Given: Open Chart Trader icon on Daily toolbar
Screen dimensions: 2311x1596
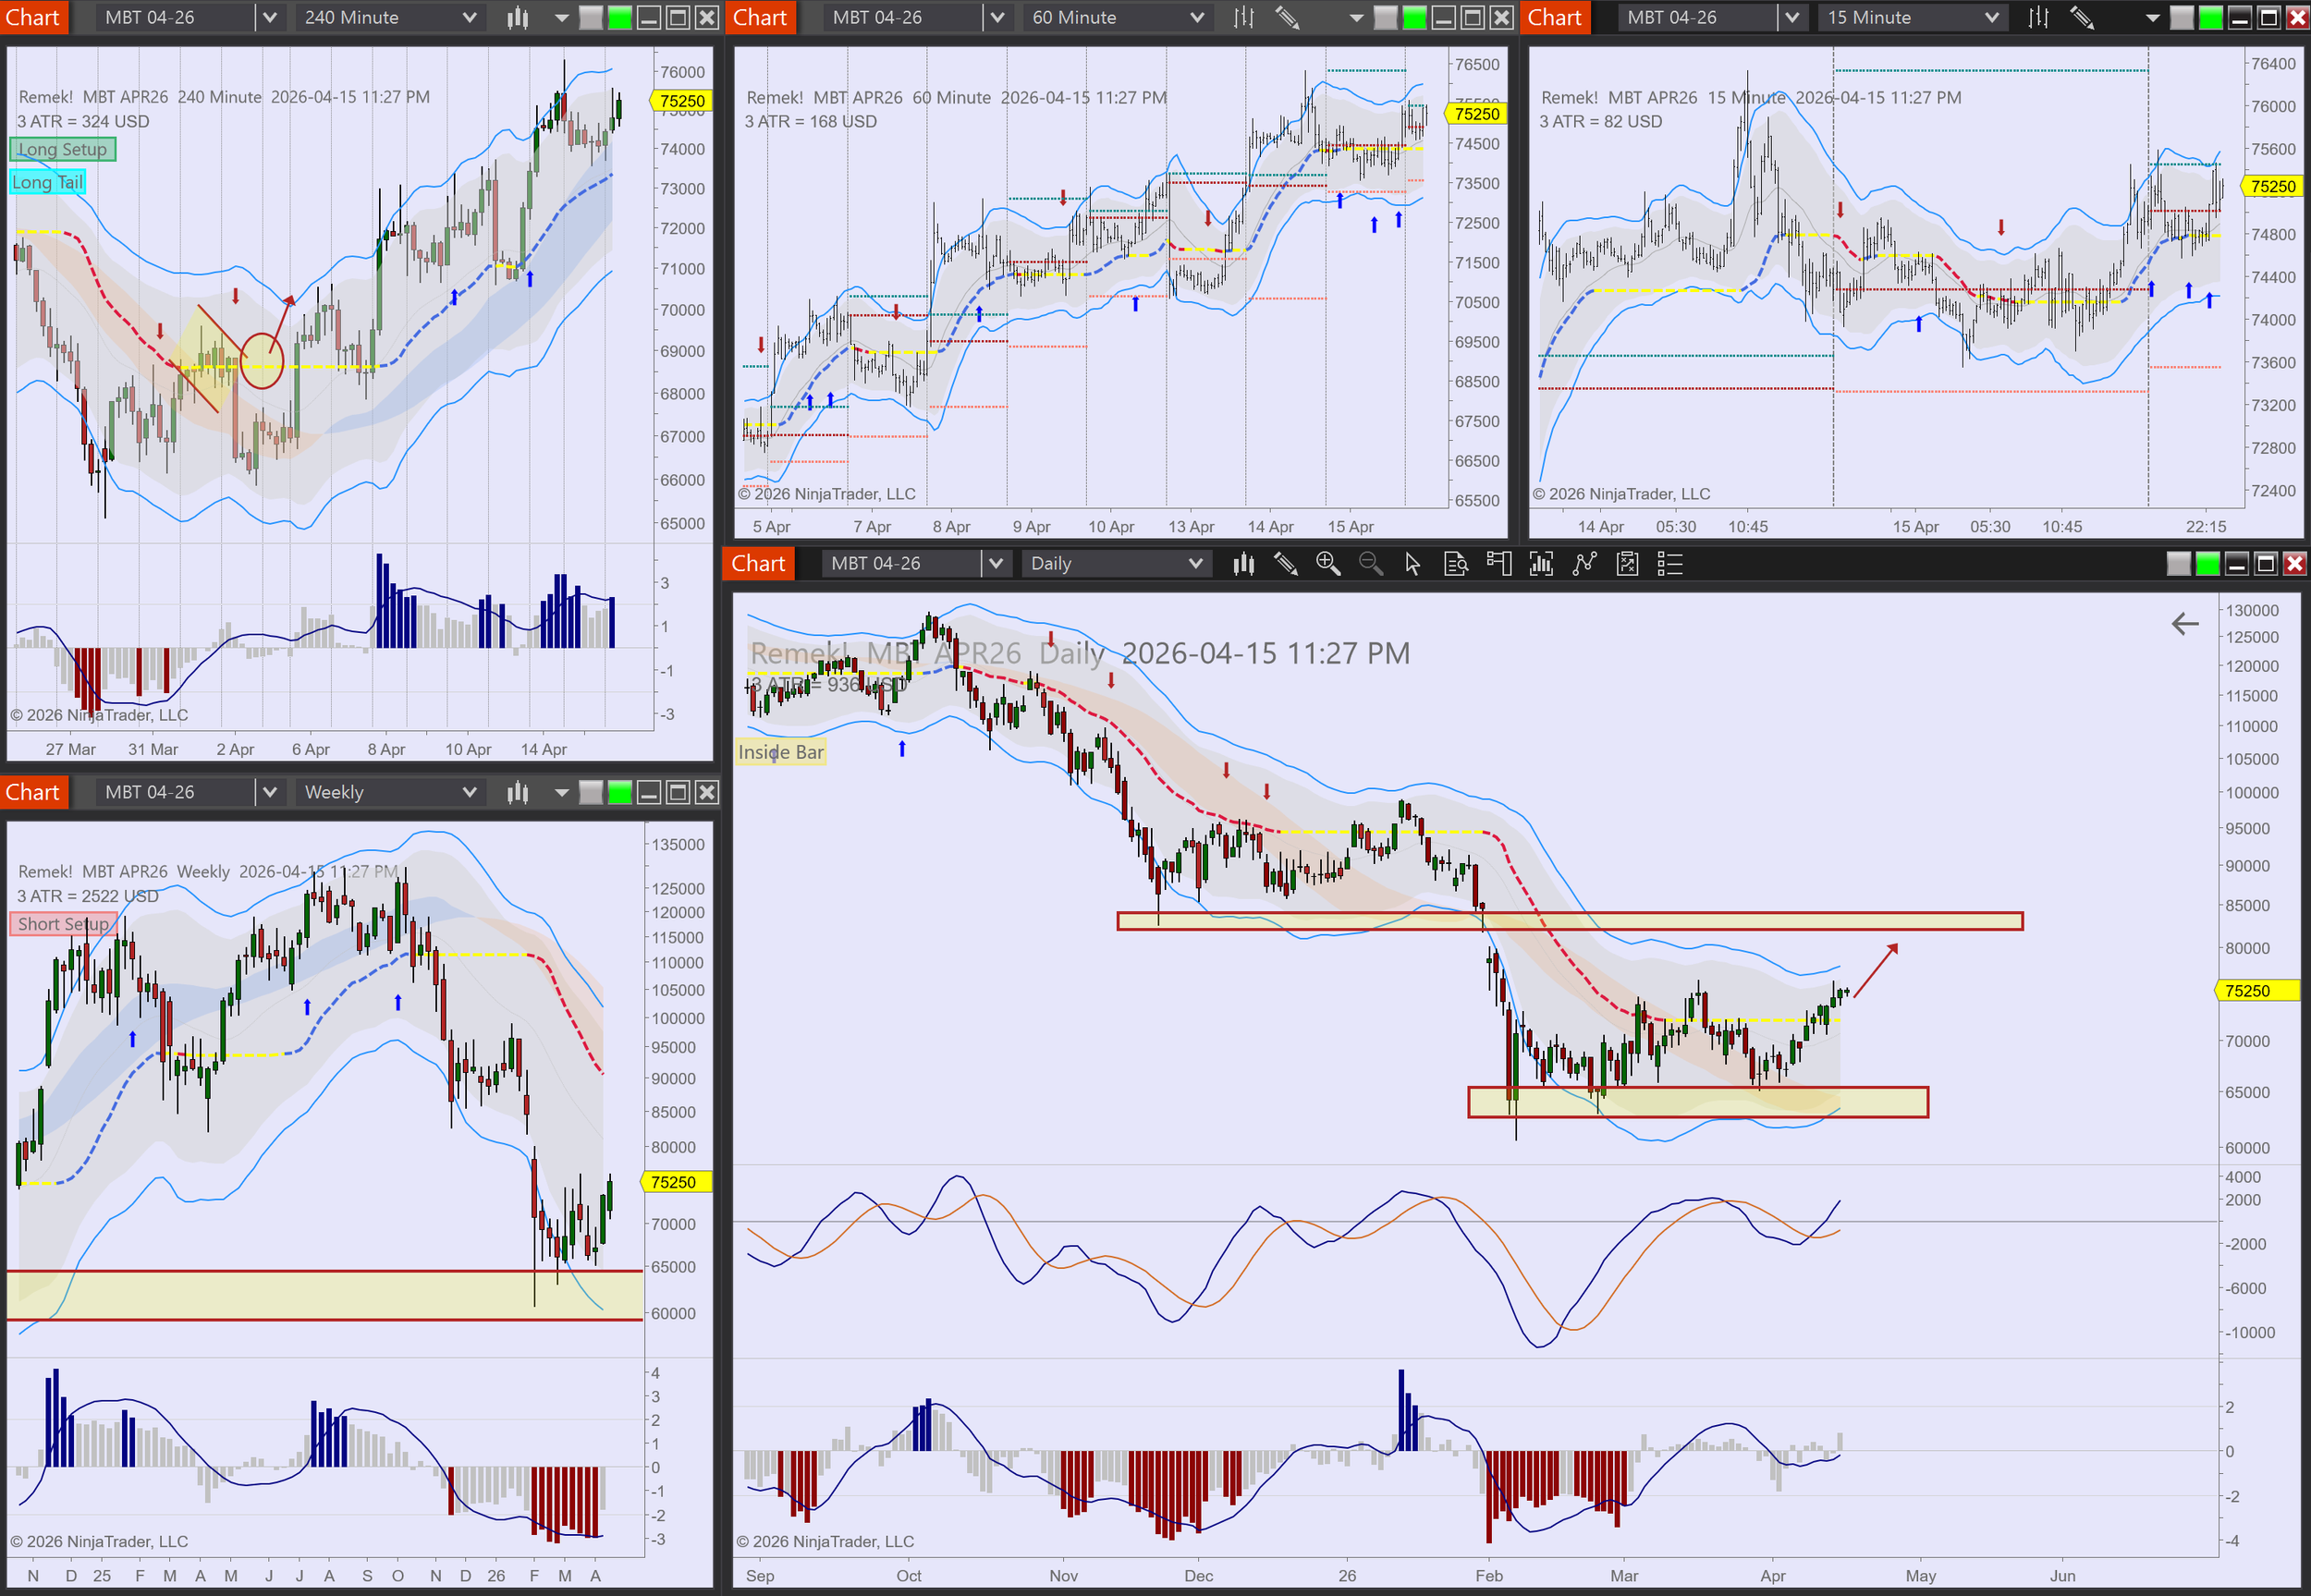Looking at the screenshot, I should click(x=1498, y=564).
